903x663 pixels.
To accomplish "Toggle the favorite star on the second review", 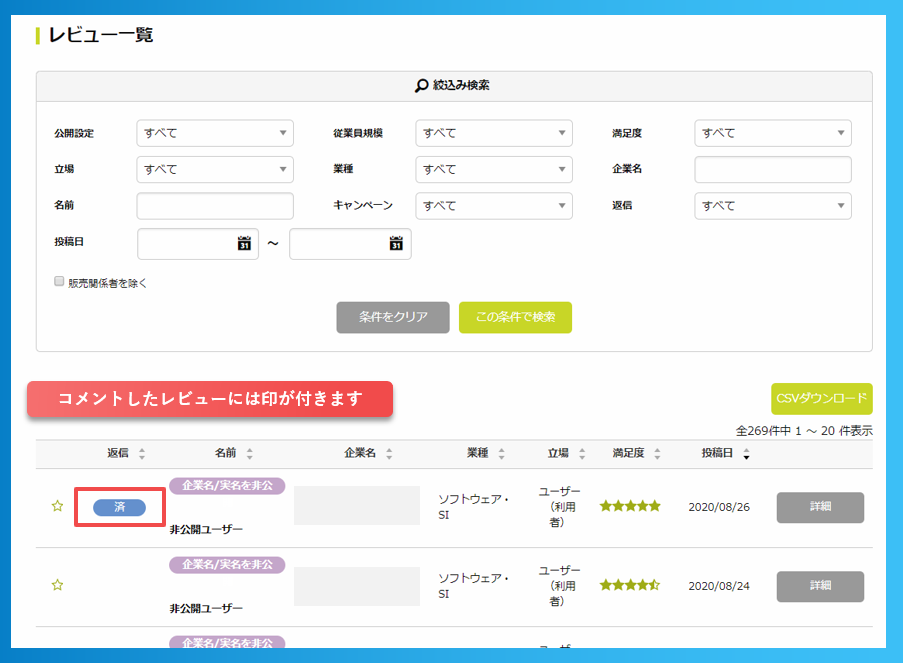I will [x=57, y=585].
